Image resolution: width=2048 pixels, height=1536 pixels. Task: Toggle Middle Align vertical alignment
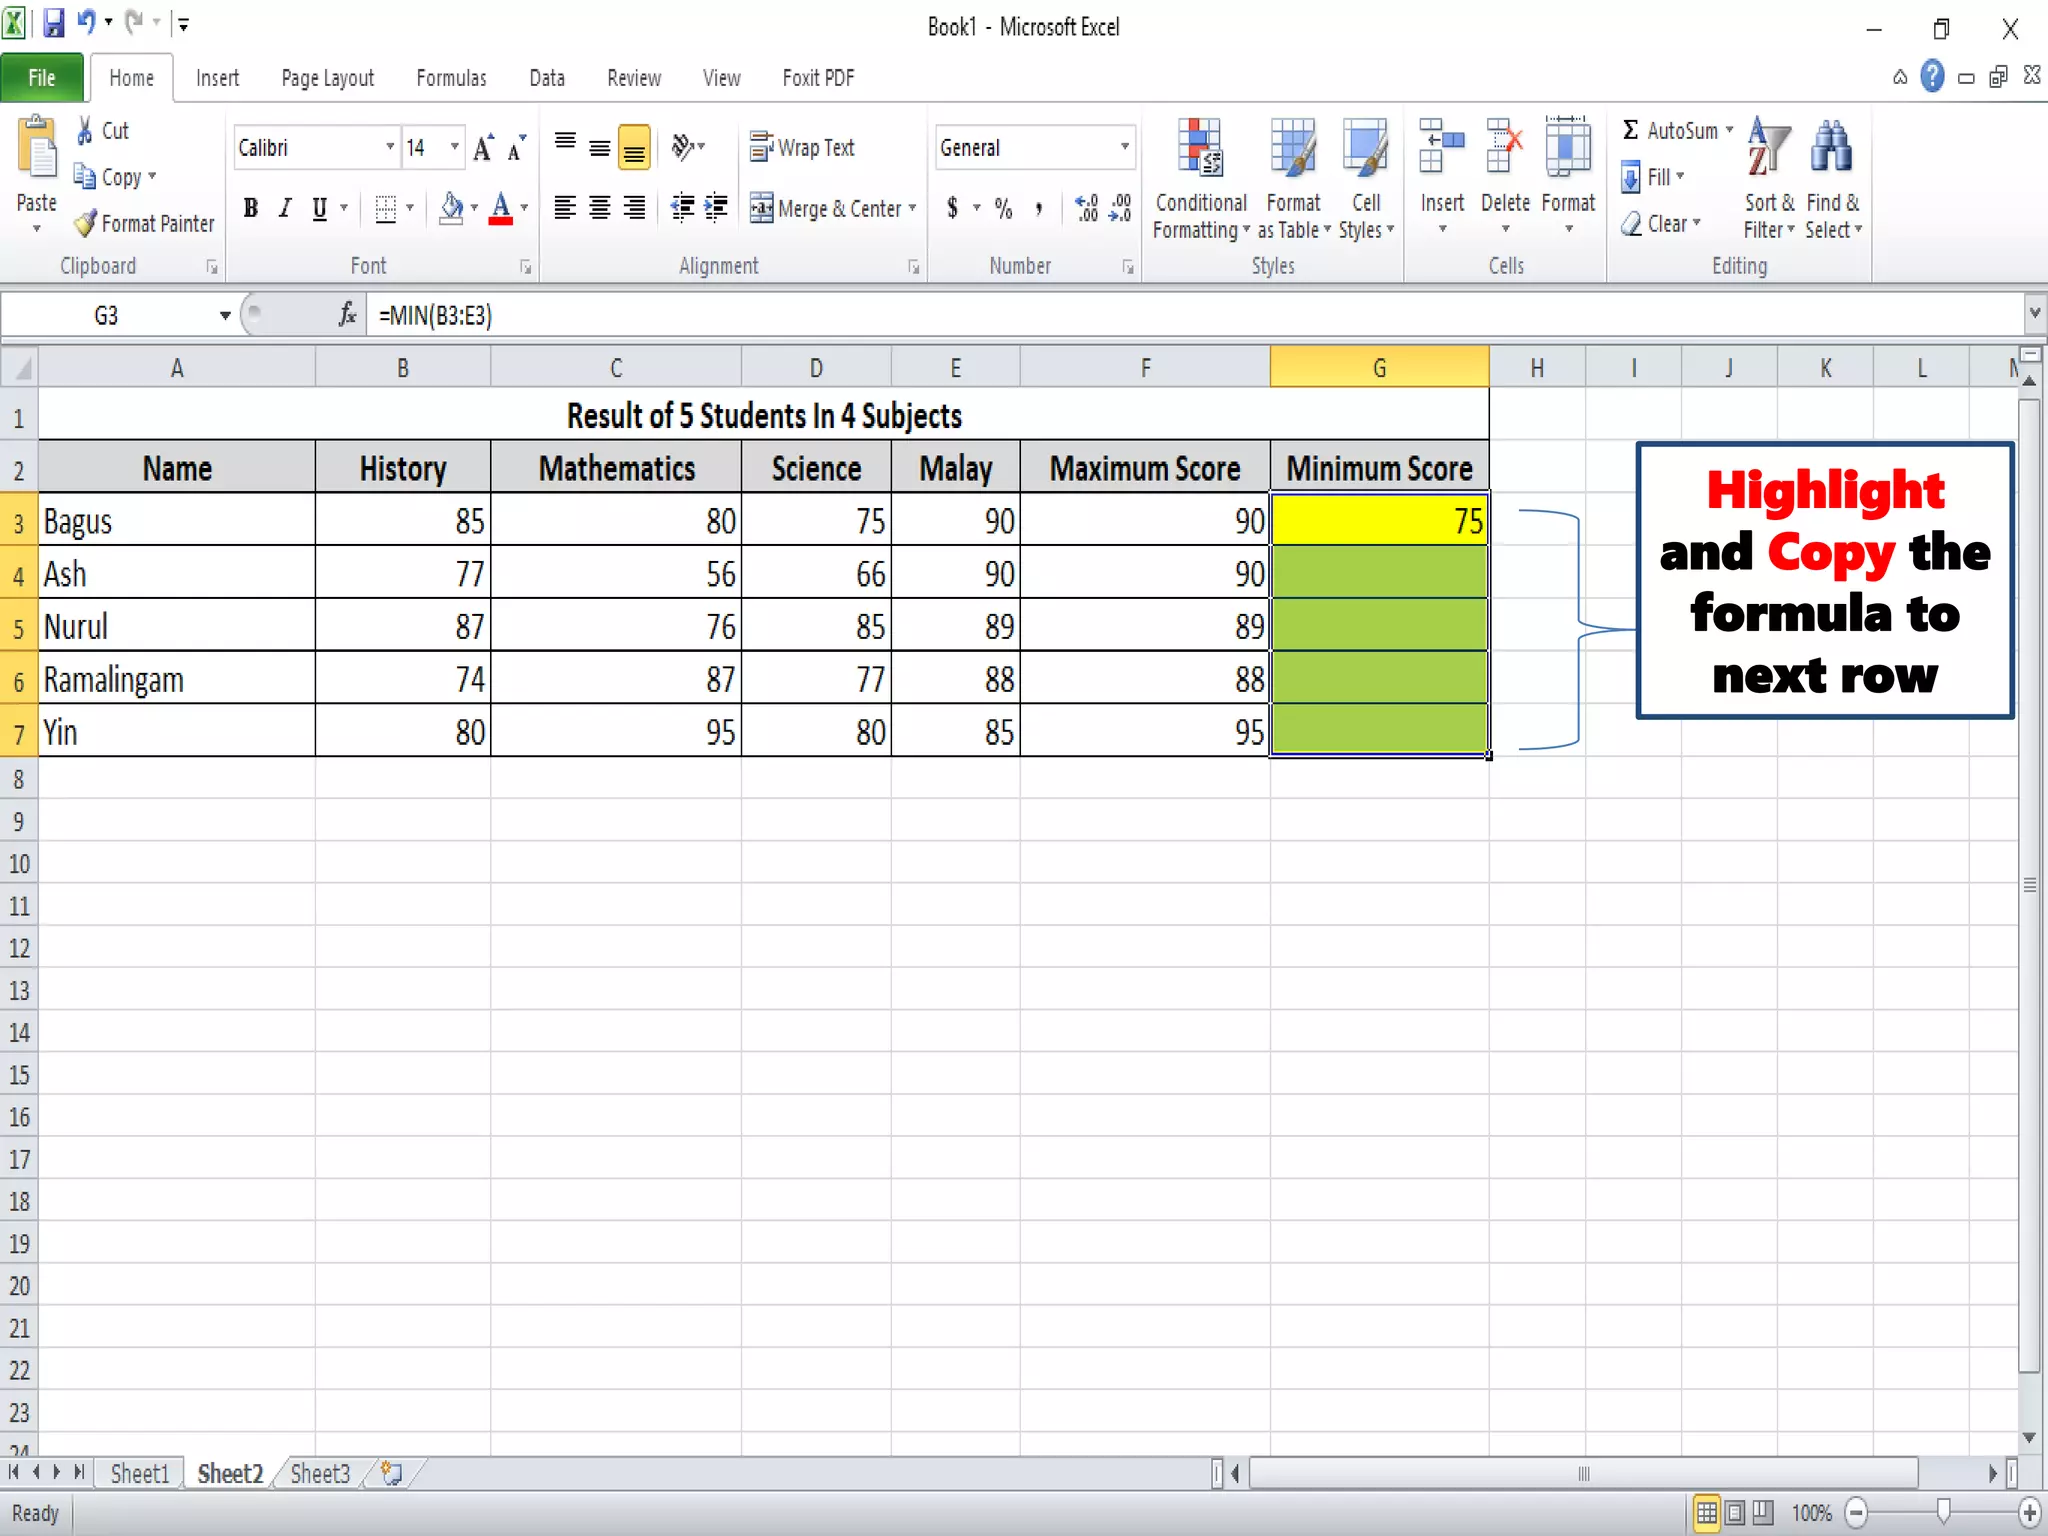pos(599,148)
